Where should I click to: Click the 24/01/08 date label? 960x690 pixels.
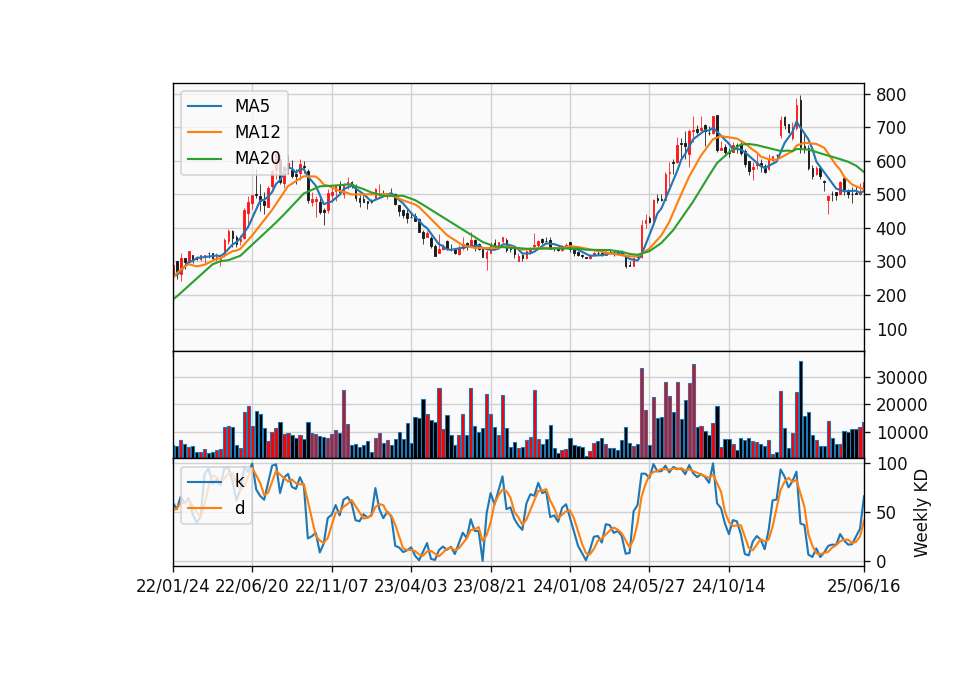570,587
